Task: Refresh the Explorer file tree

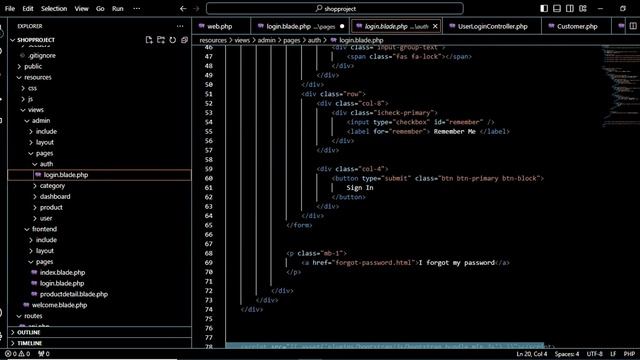Action: (173, 40)
